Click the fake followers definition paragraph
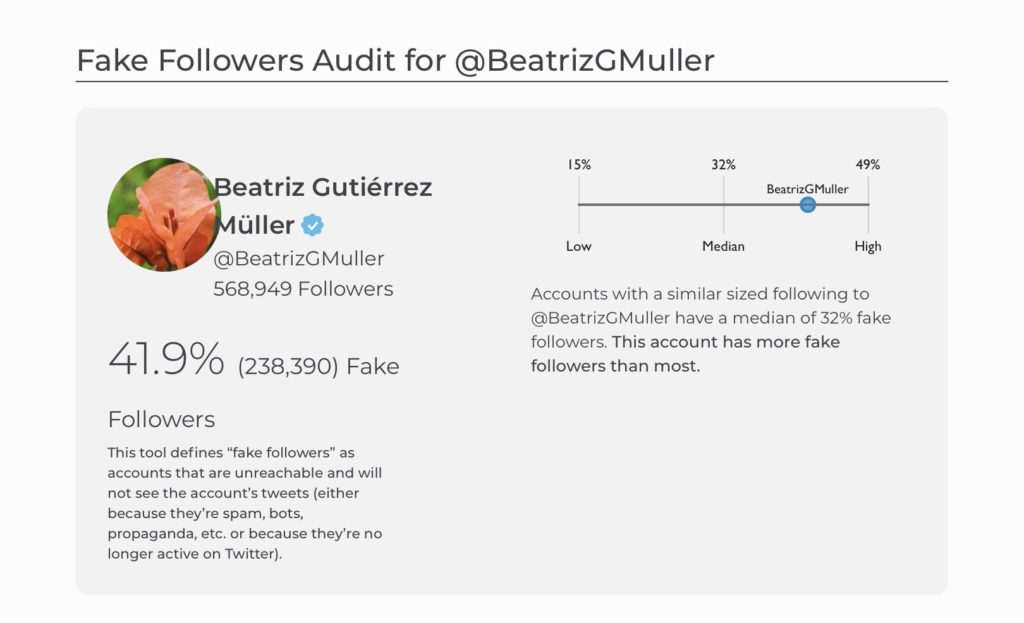The image size is (1024, 623). pyautogui.click(x=245, y=503)
